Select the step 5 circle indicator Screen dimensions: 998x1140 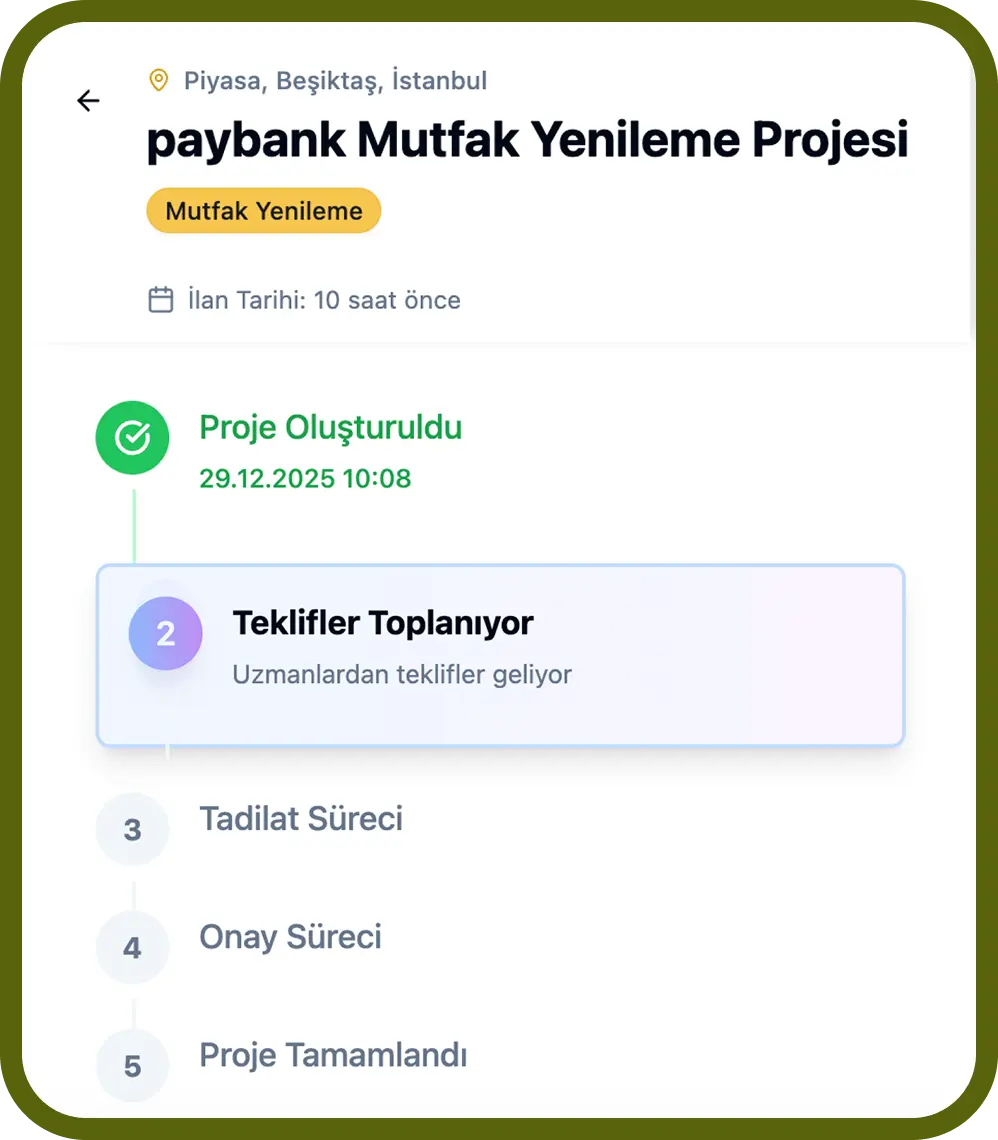[x=132, y=1065]
